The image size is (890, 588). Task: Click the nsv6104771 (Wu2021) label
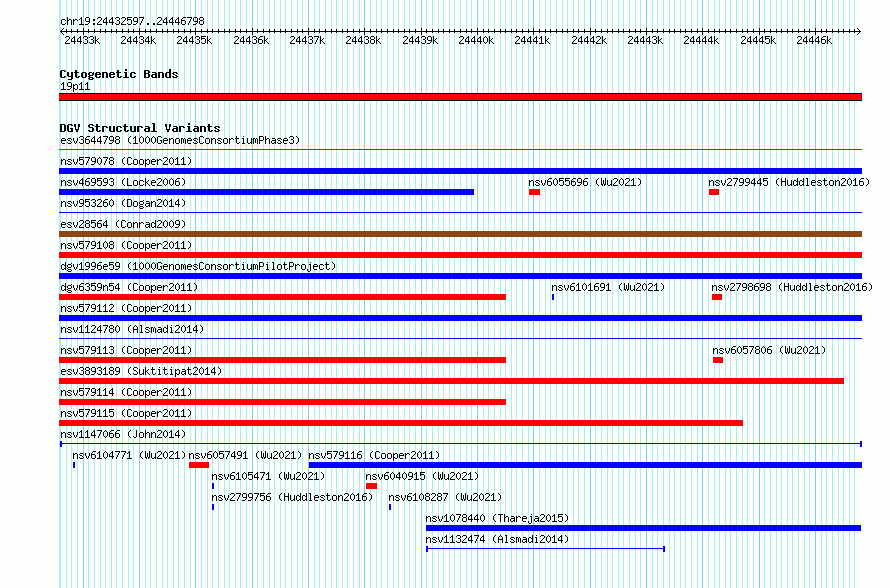pos(129,455)
